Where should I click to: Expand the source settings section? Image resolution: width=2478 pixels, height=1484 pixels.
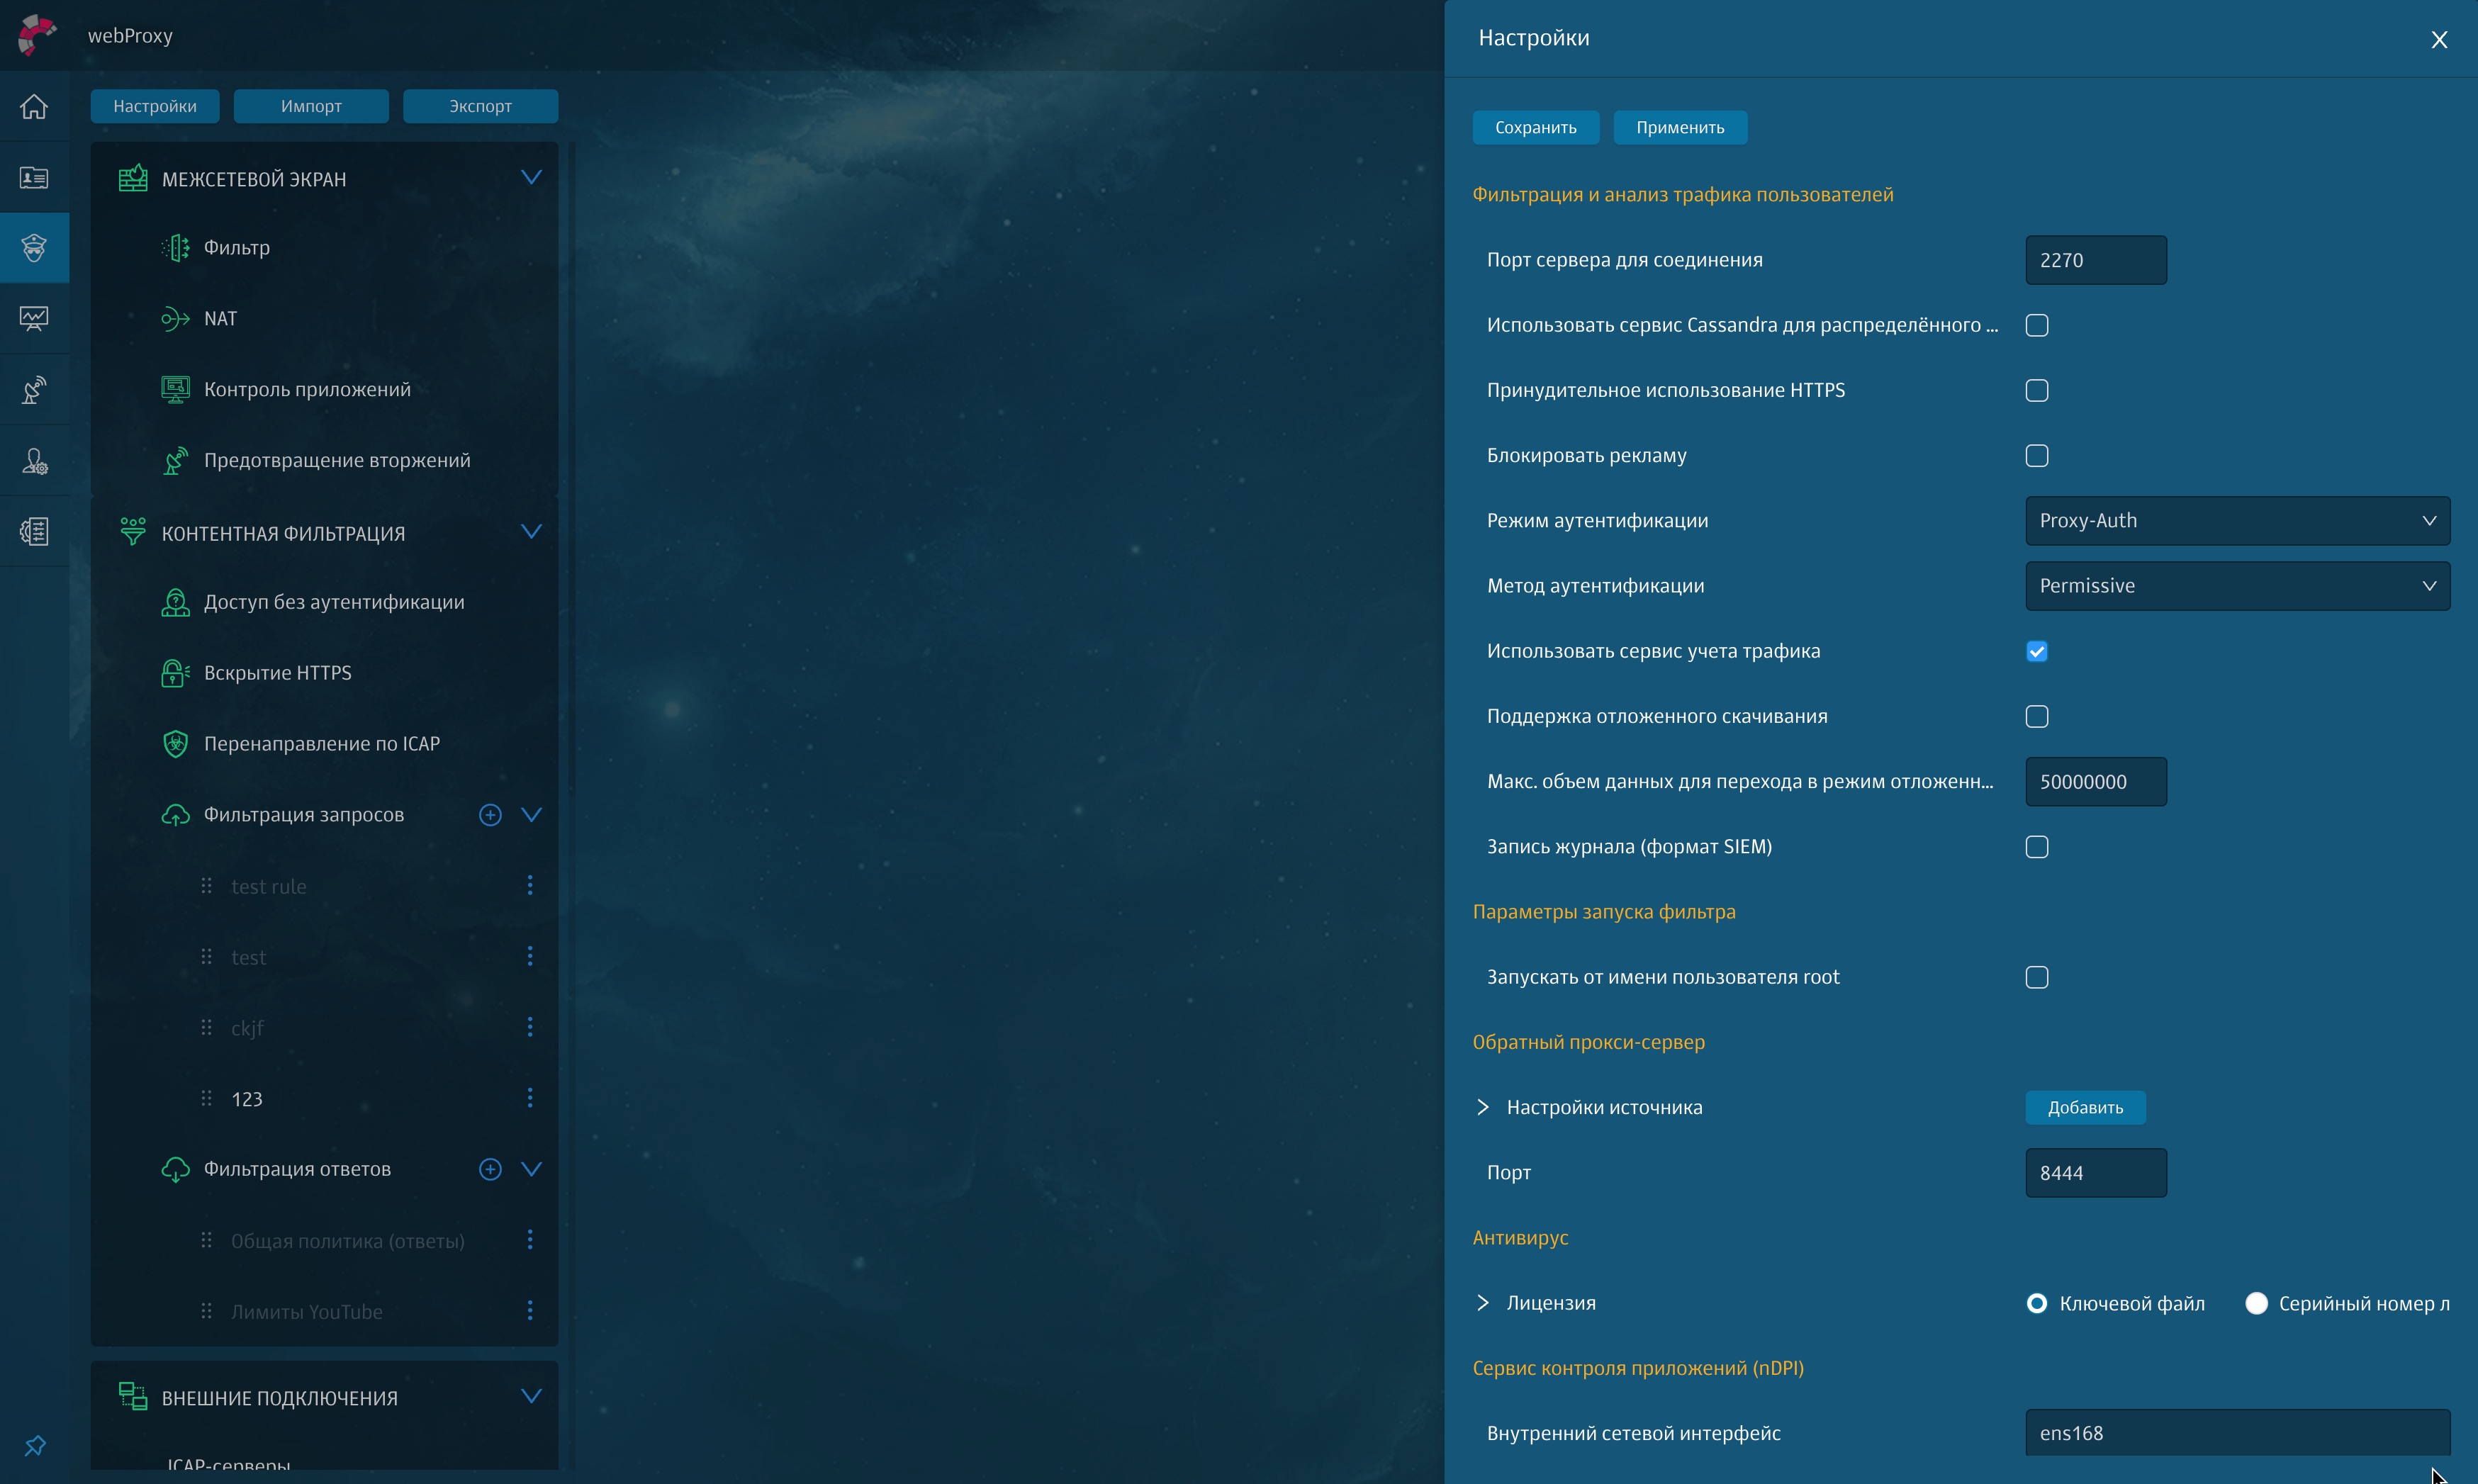[1483, 1107]
